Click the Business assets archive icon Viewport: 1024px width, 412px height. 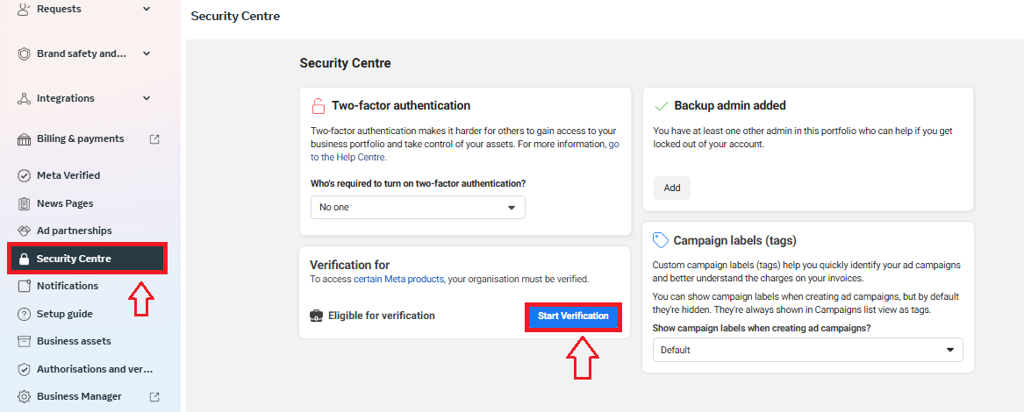[24, 341]
